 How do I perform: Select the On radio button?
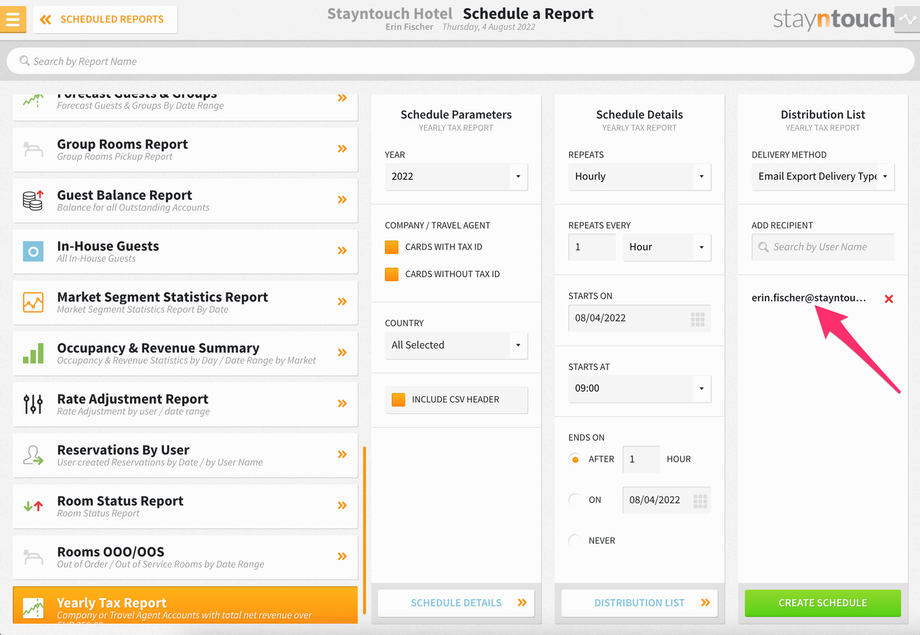pyautogui.click(x=575, y=500)
